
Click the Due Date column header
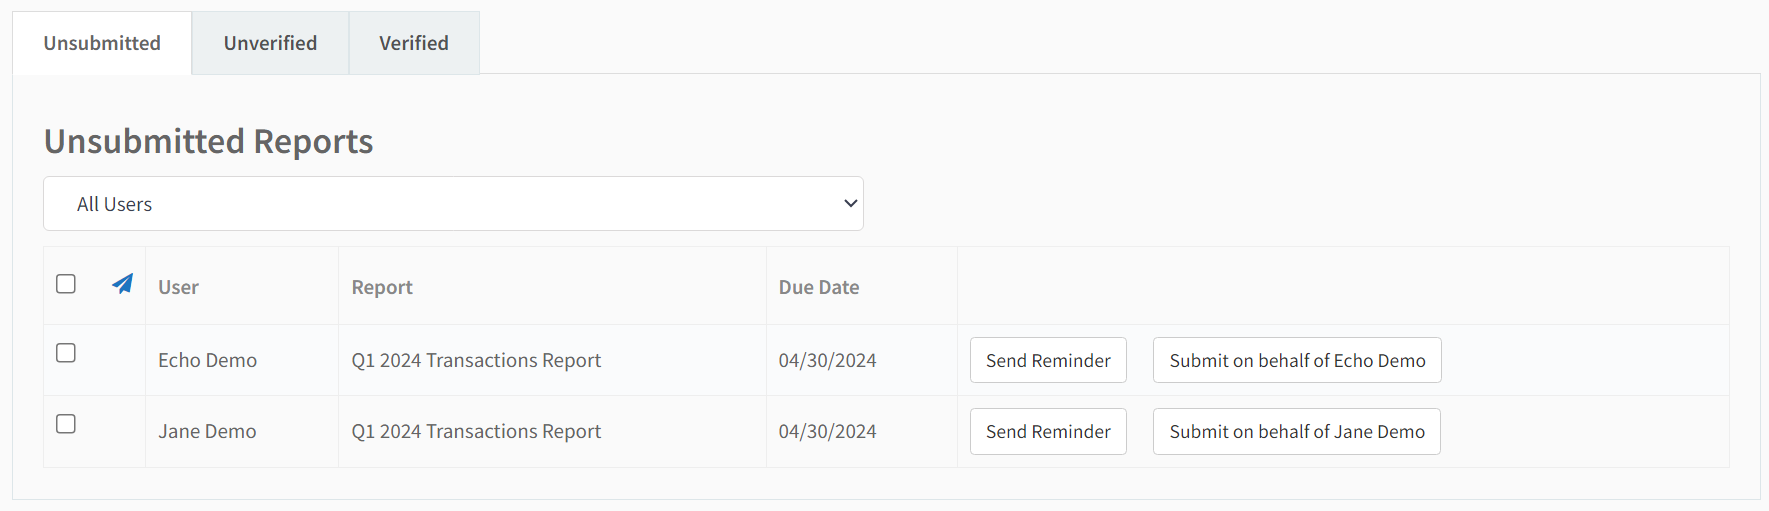click(819, 287)
